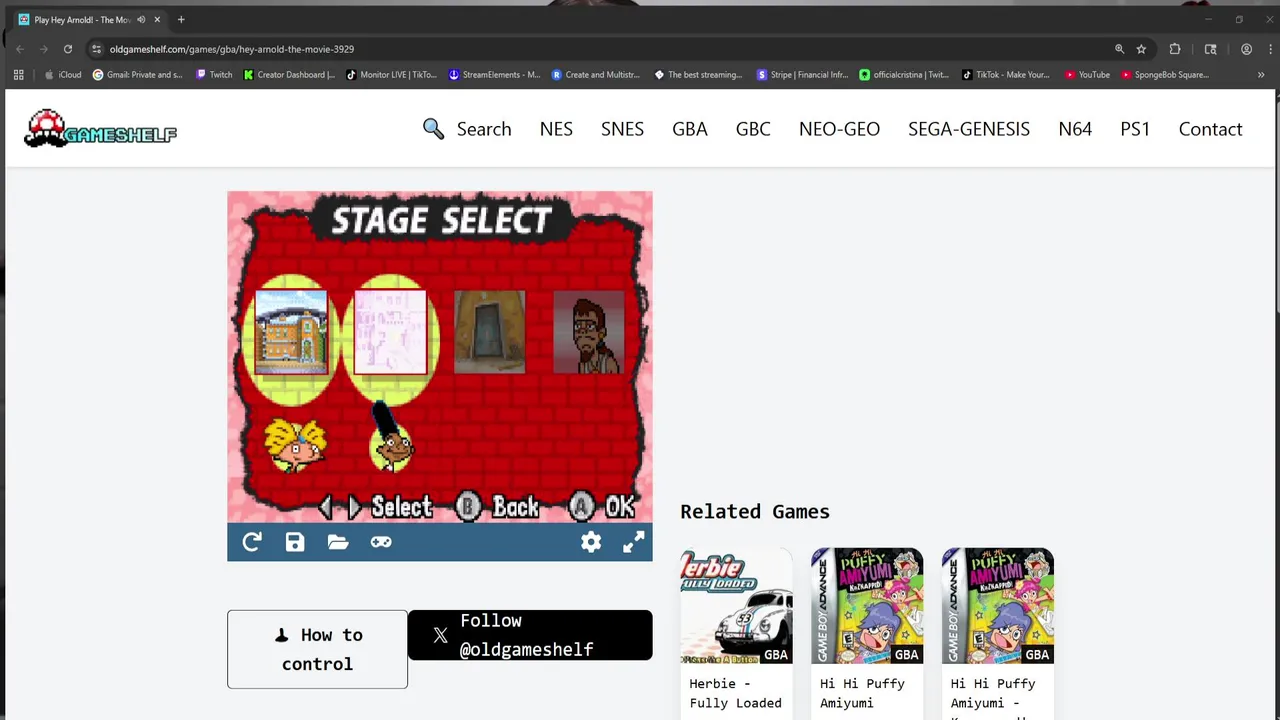This screenshot has height=720, width=1280.
Task: Click the Gameshelf mushroom logo
Action: 100,129
